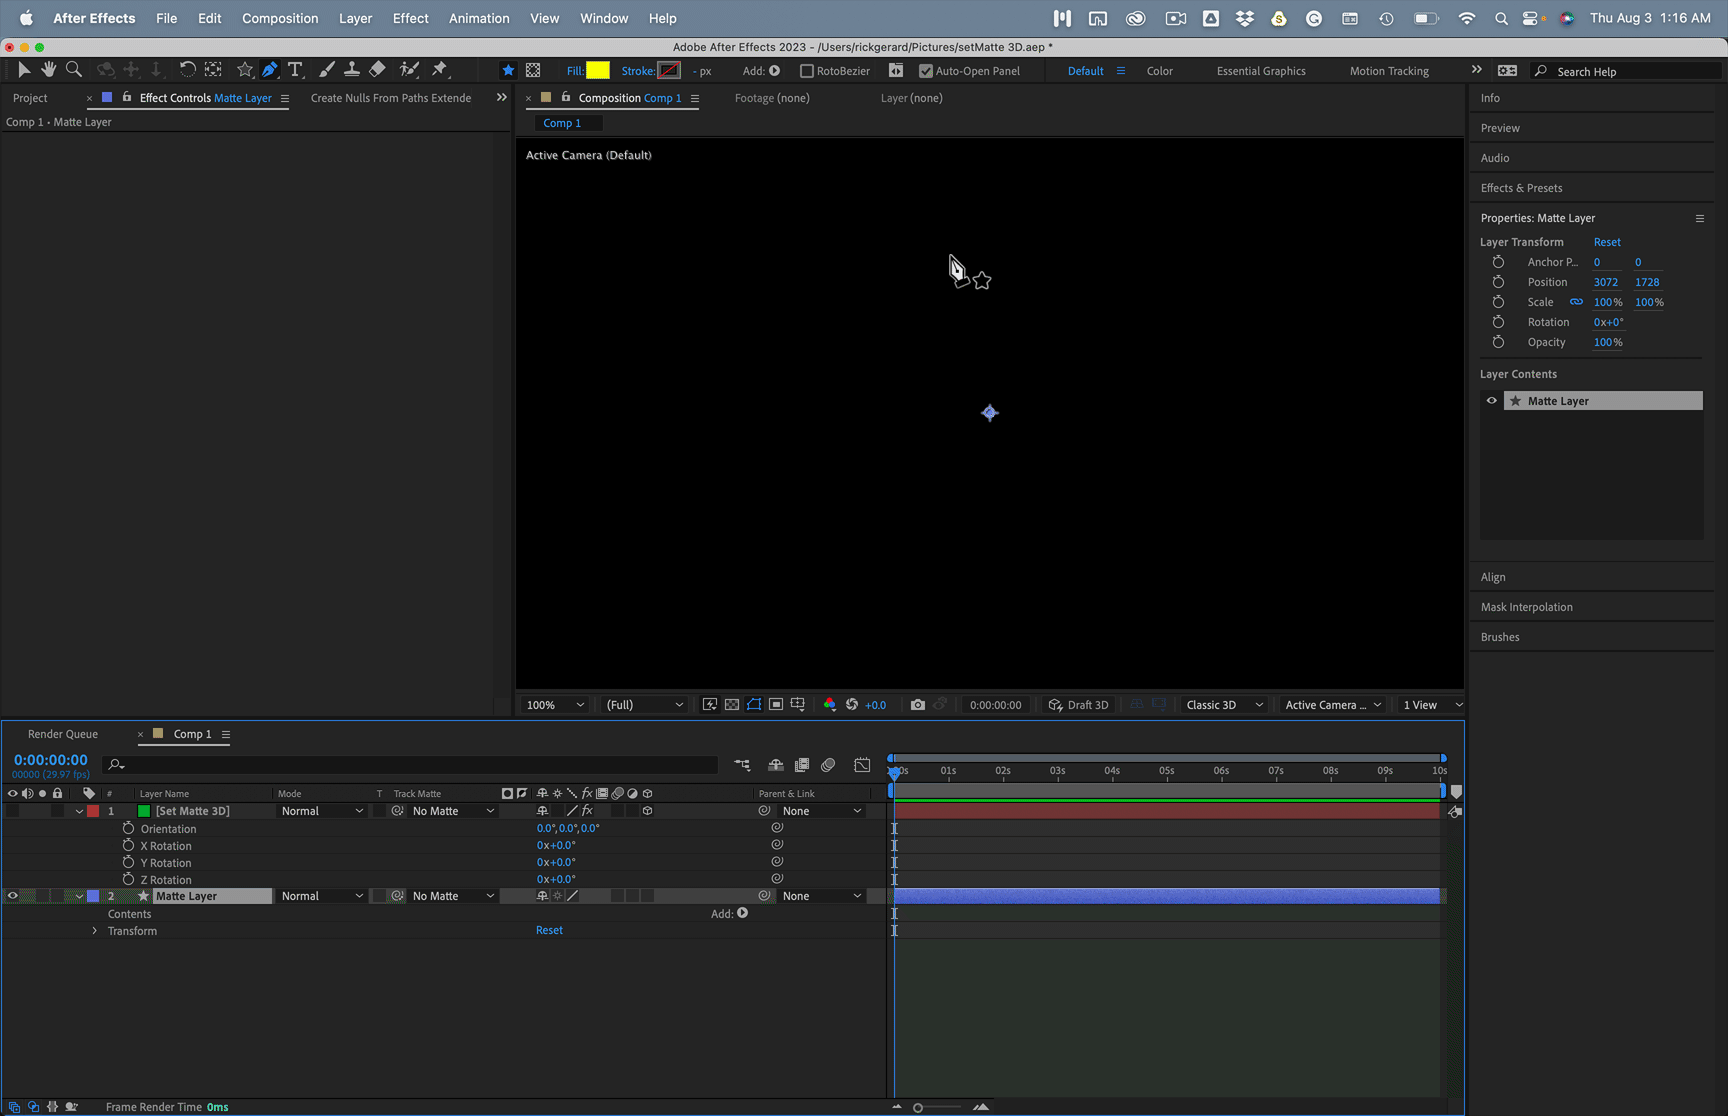
Task: Select the Star shape tool
Action: [x=245, y=69]
